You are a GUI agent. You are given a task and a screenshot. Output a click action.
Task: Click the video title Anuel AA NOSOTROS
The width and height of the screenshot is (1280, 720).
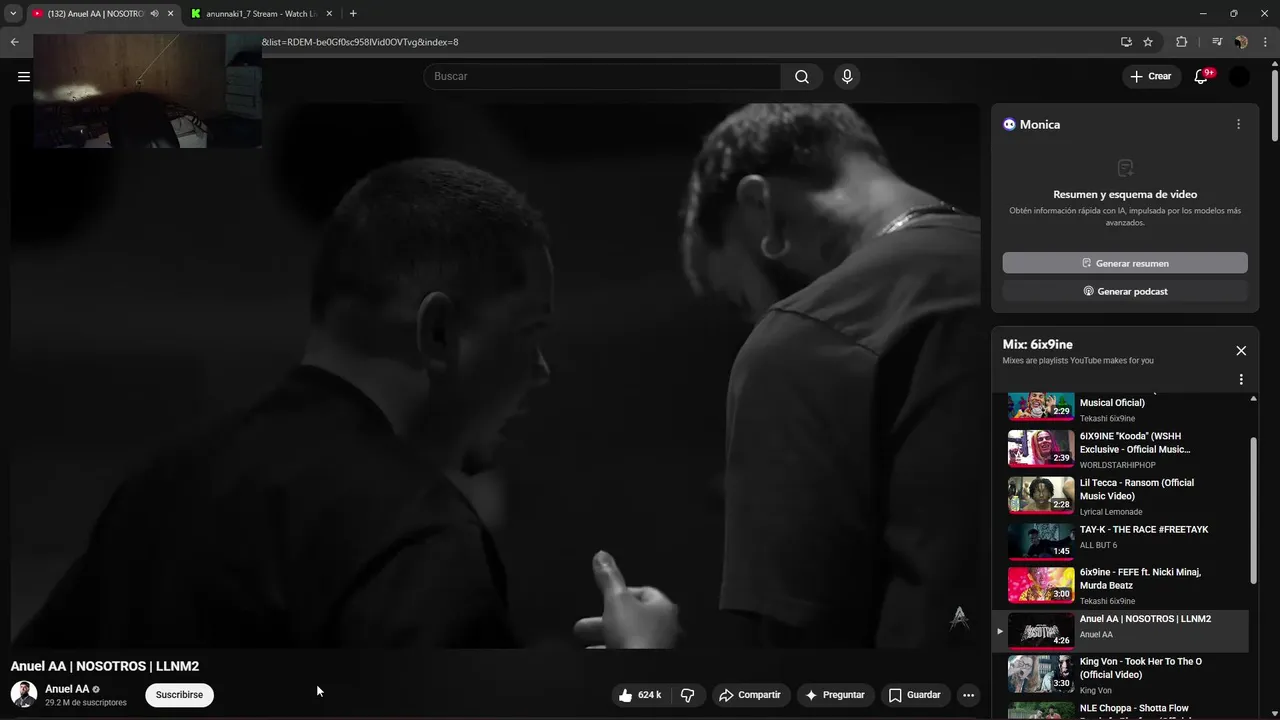coord(105,666)
